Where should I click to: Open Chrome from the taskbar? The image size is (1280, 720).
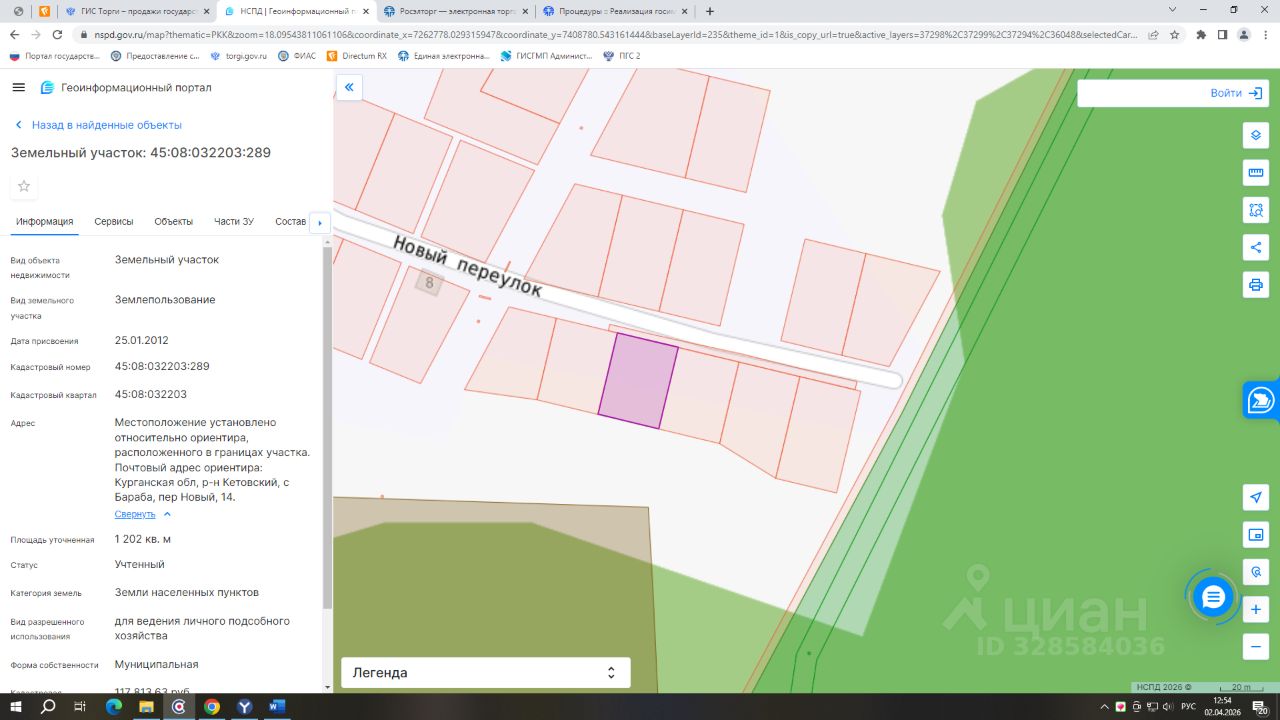[x=211, y=707]
